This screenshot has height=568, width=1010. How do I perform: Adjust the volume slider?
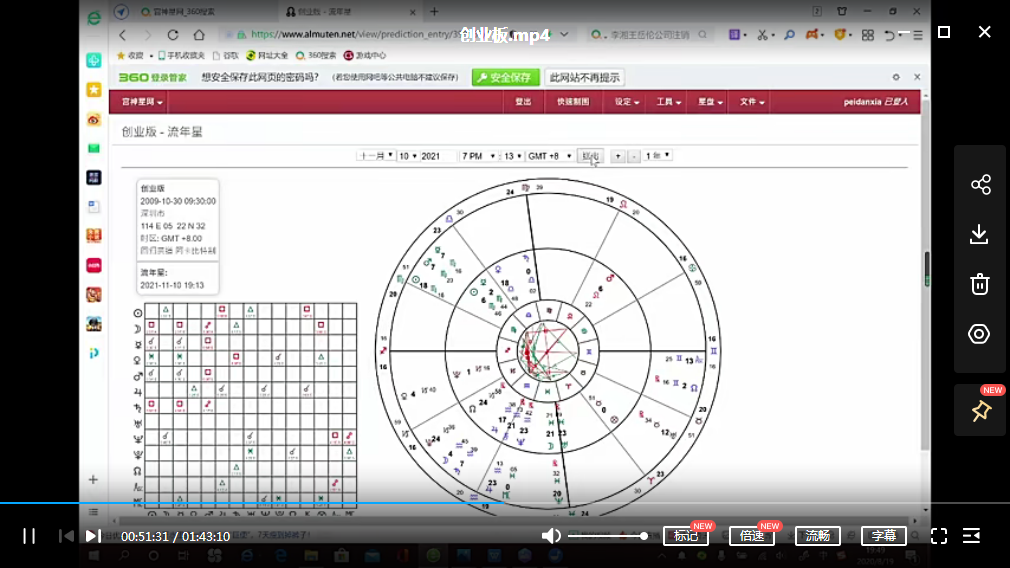607,536
